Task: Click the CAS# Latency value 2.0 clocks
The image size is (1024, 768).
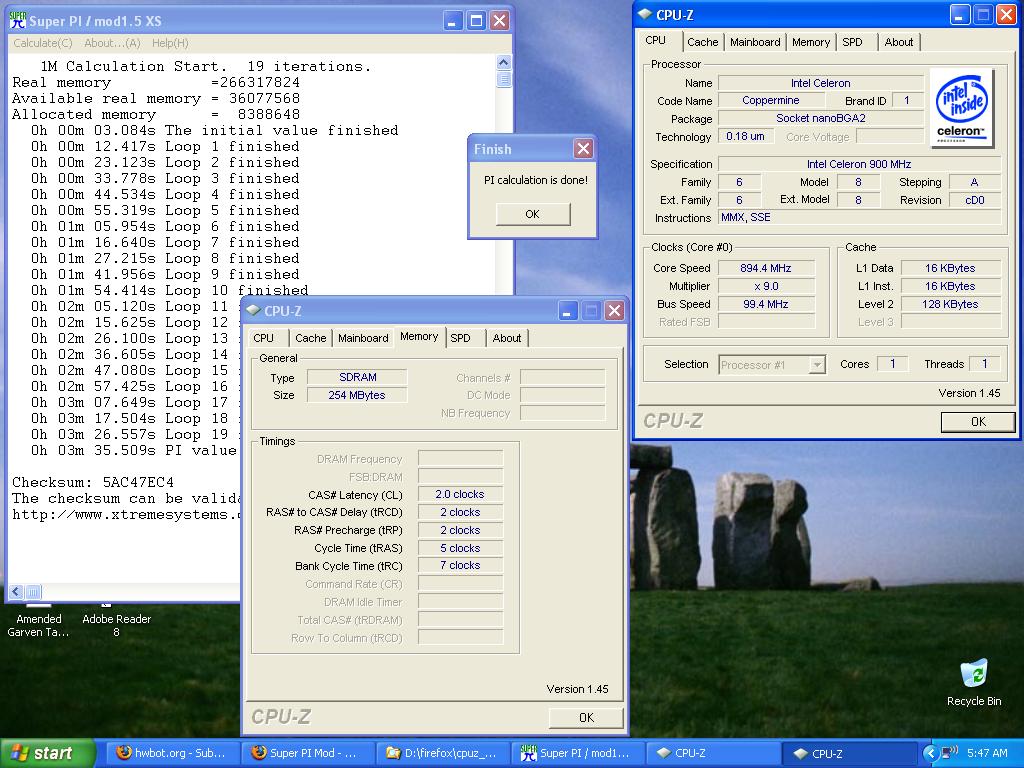Action: (x=460, y=494)
